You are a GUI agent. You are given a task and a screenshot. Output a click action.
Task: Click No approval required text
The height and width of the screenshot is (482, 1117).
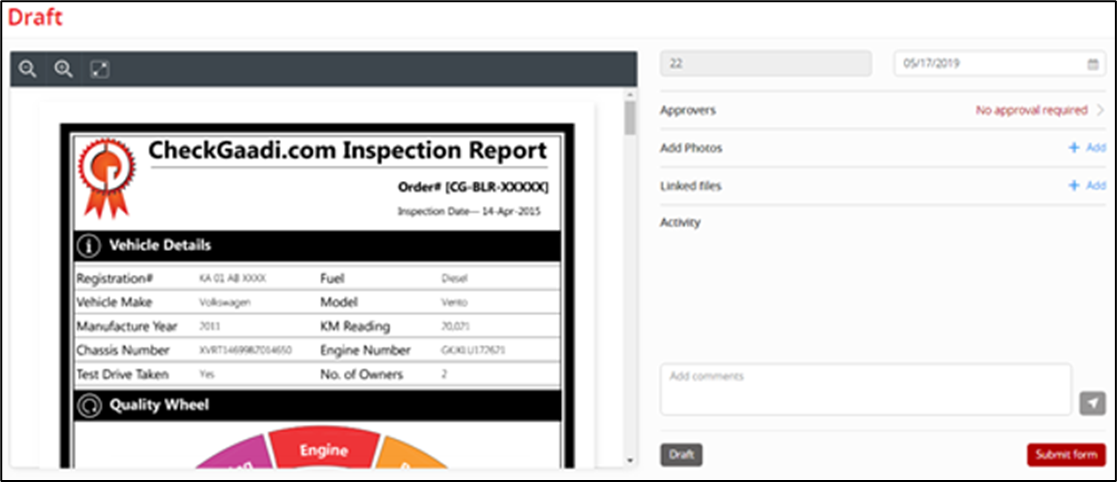pos(1032,110)
